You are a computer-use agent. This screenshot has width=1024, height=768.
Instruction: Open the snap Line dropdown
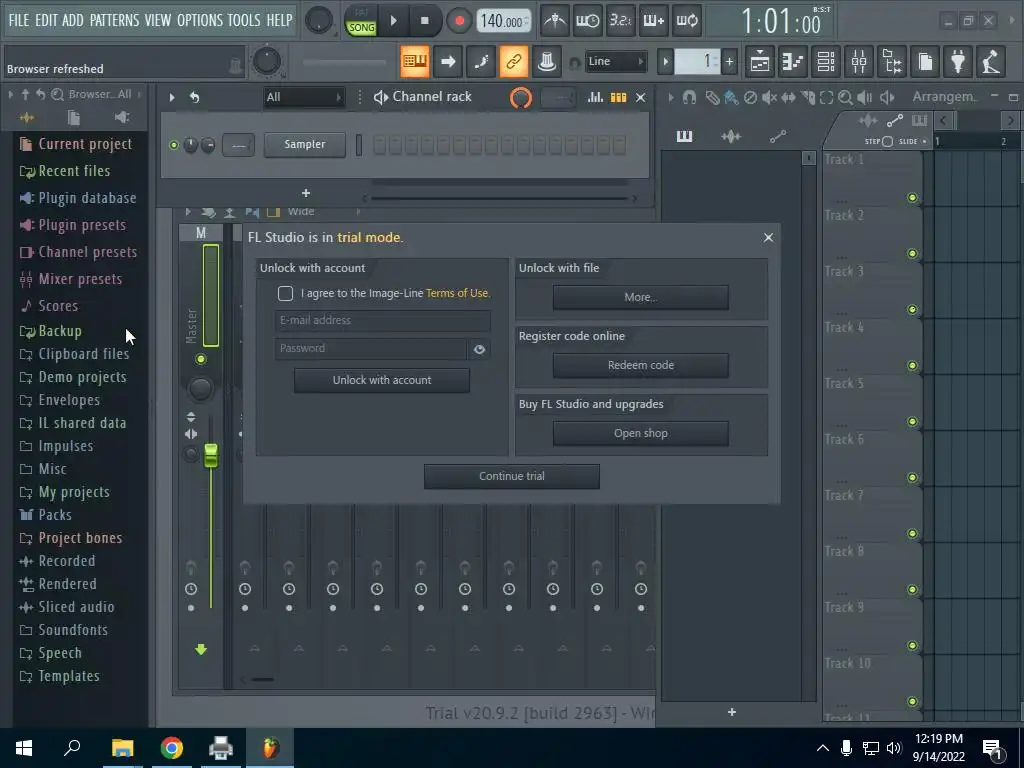(x=615, y=61)
